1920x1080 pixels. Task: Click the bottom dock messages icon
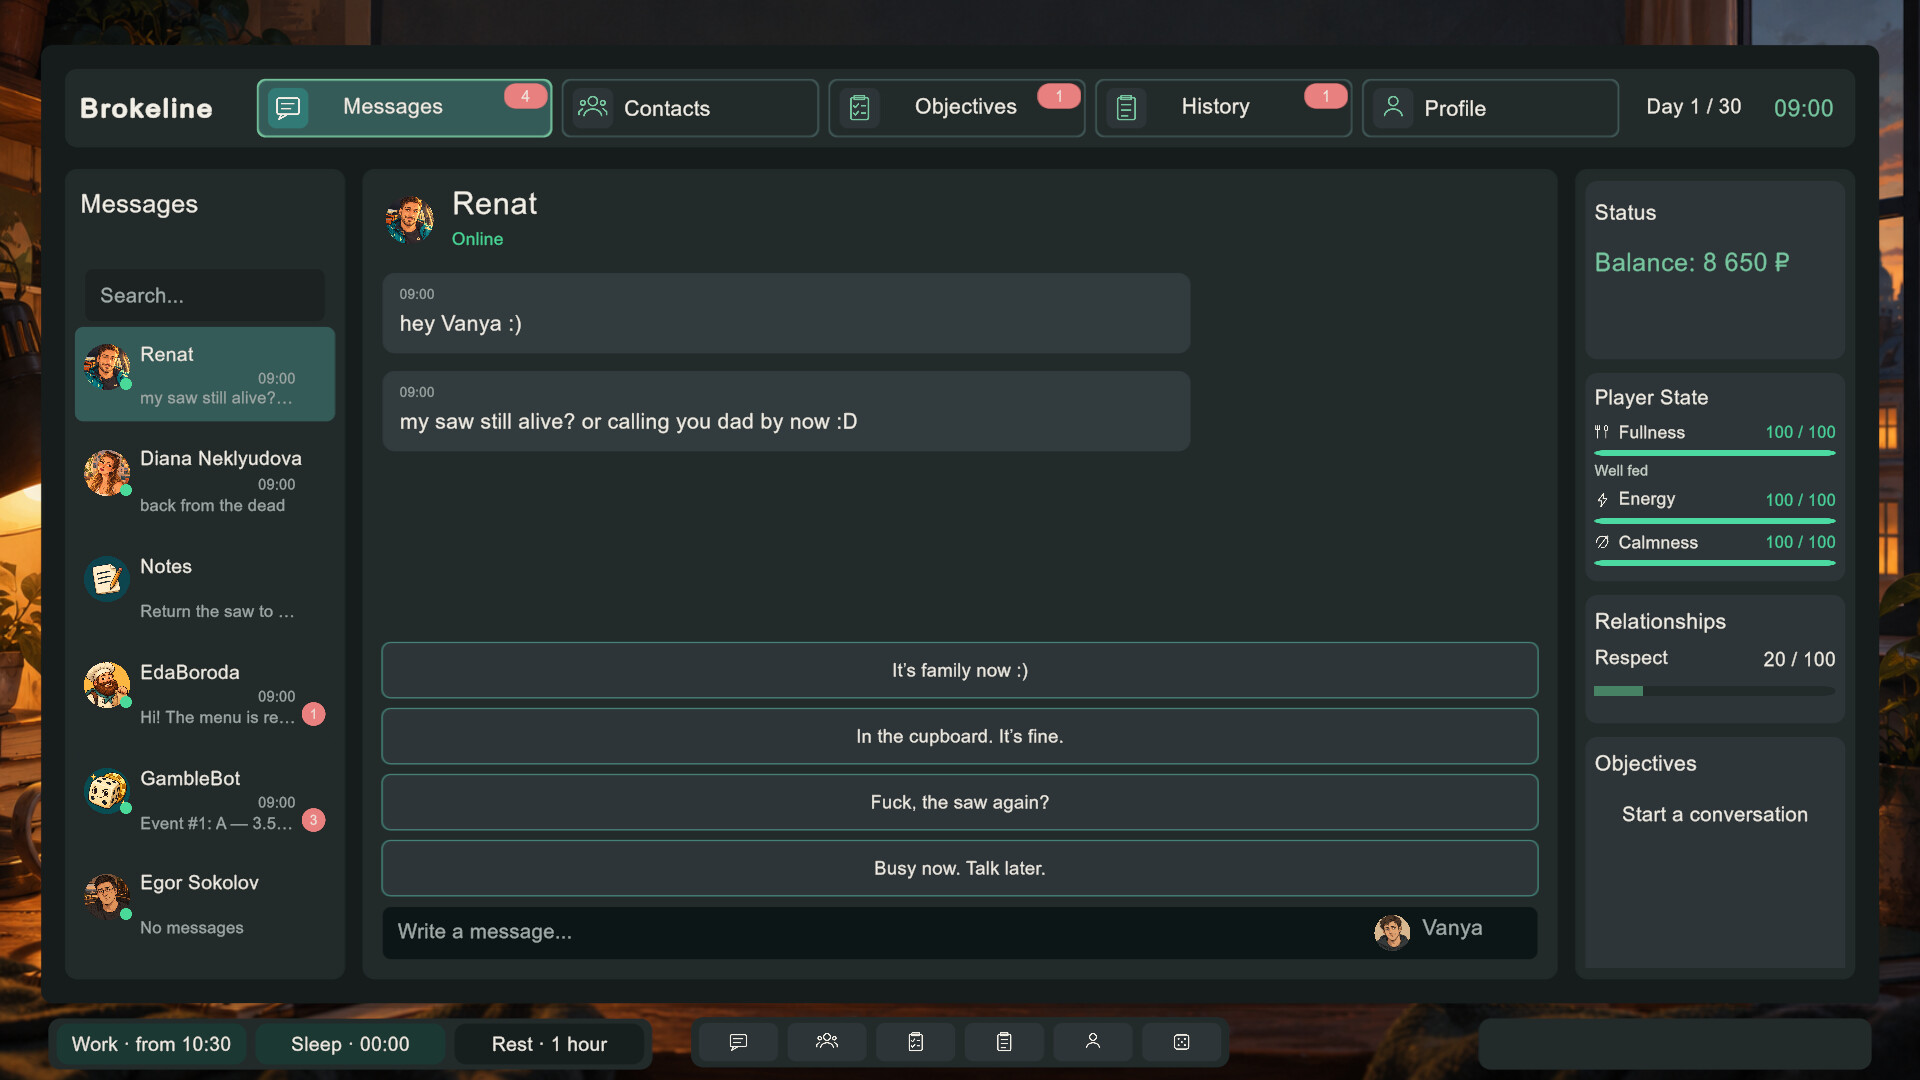tap(738, 1042)
